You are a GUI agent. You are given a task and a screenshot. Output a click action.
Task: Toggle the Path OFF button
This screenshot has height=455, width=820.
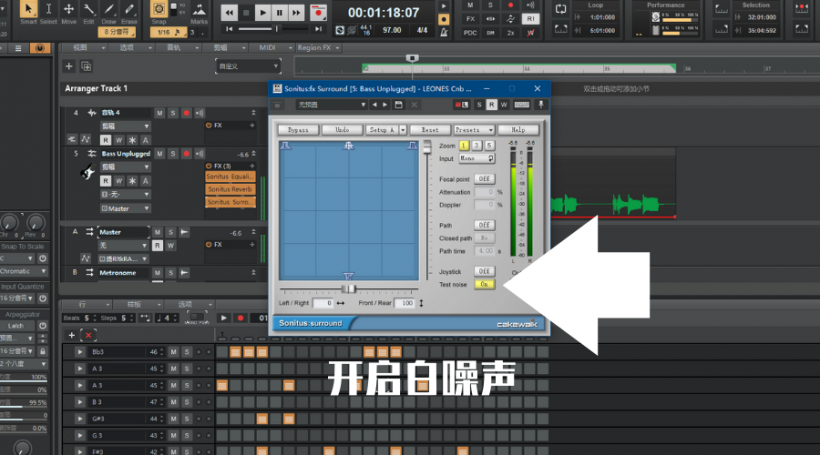pyautogui.click(x=484, y=225)
